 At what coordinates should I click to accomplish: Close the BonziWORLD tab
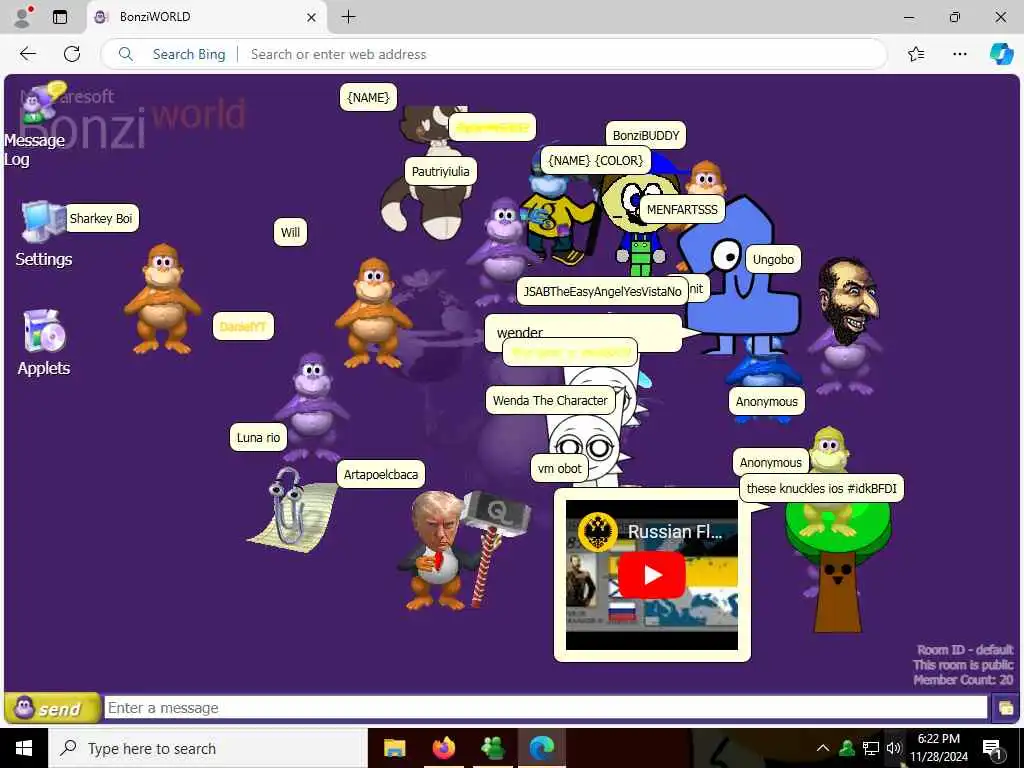[312, 17]
